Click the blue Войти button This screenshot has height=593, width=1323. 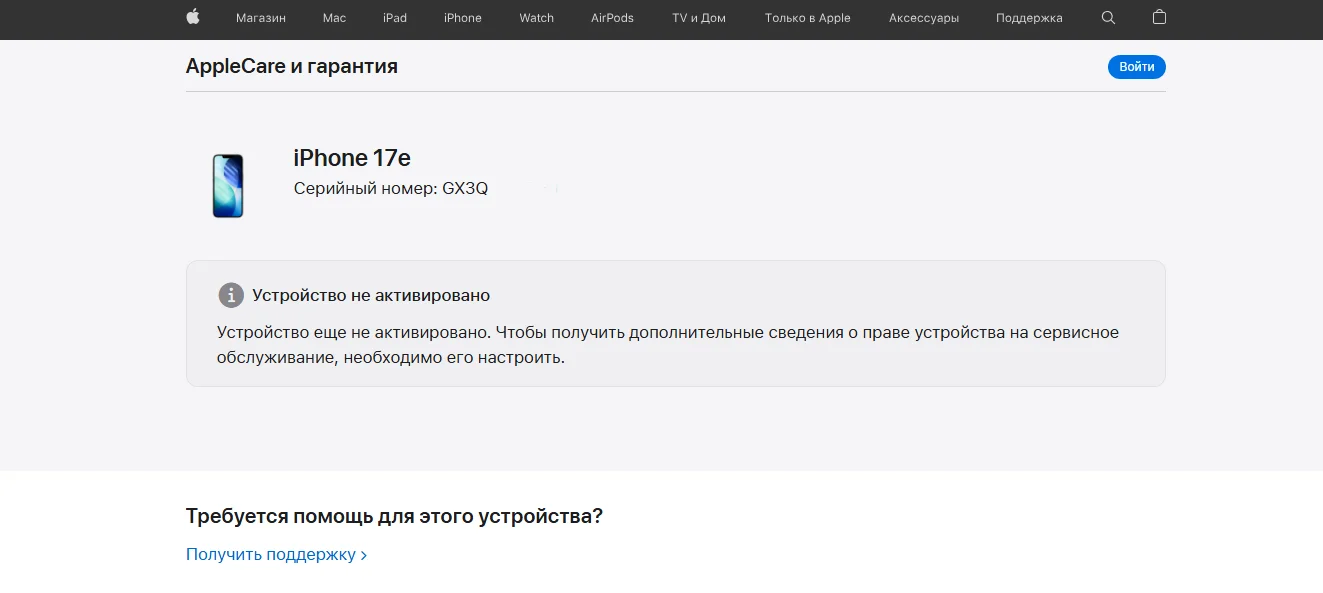coord(1136,67)
